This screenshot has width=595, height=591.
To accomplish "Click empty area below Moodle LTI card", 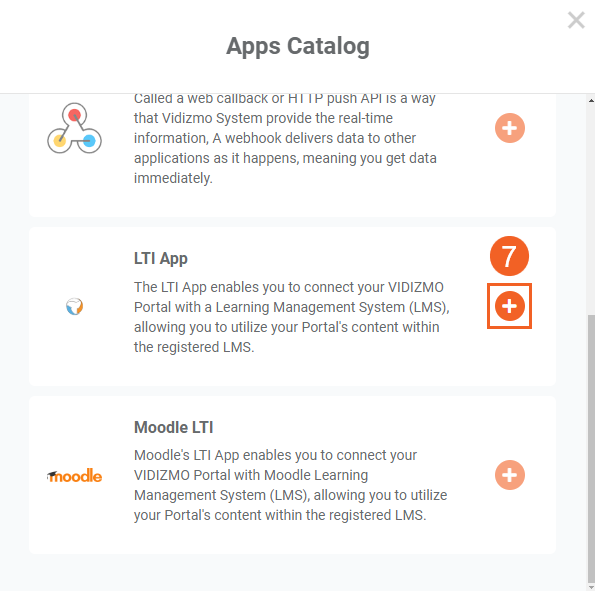I will pyautogui.click(x=292, y=572).
